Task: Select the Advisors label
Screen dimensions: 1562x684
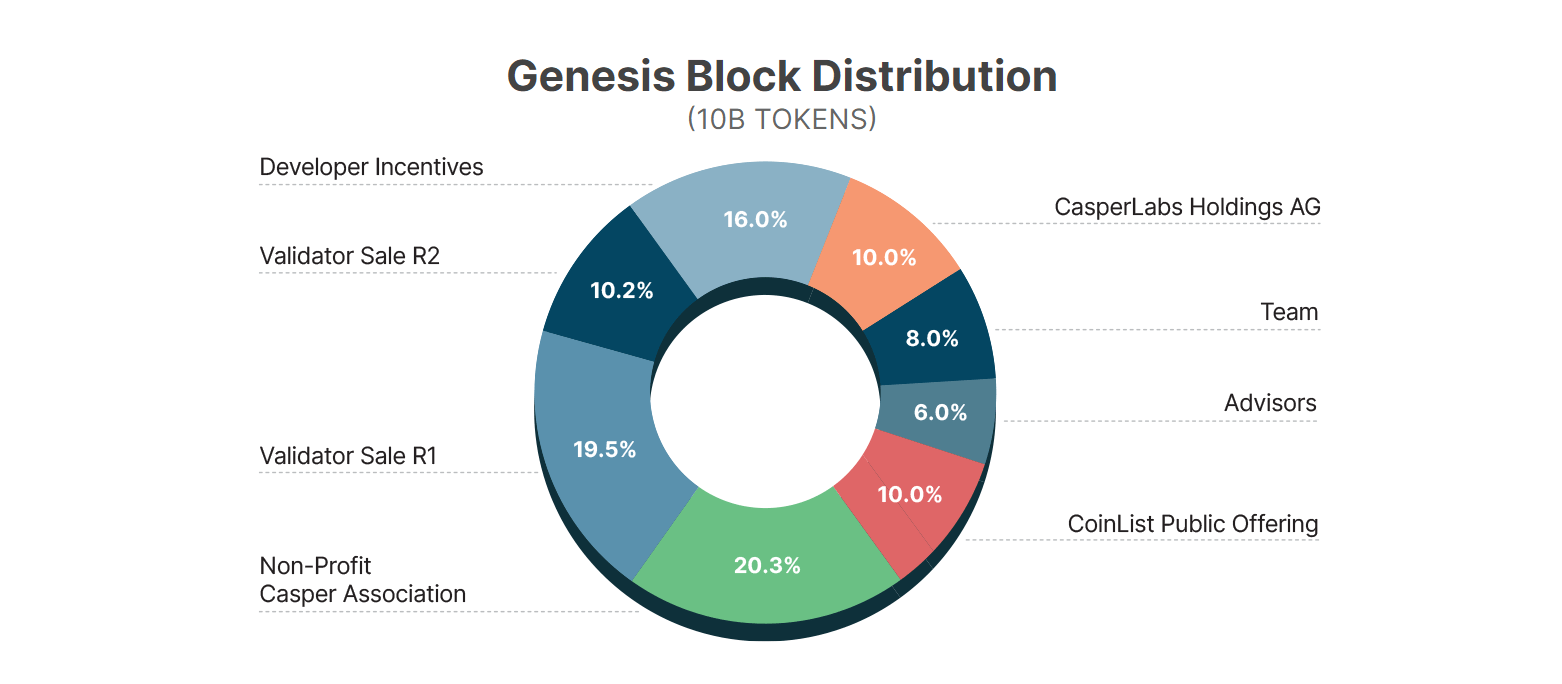Action: click(1270, 403)
